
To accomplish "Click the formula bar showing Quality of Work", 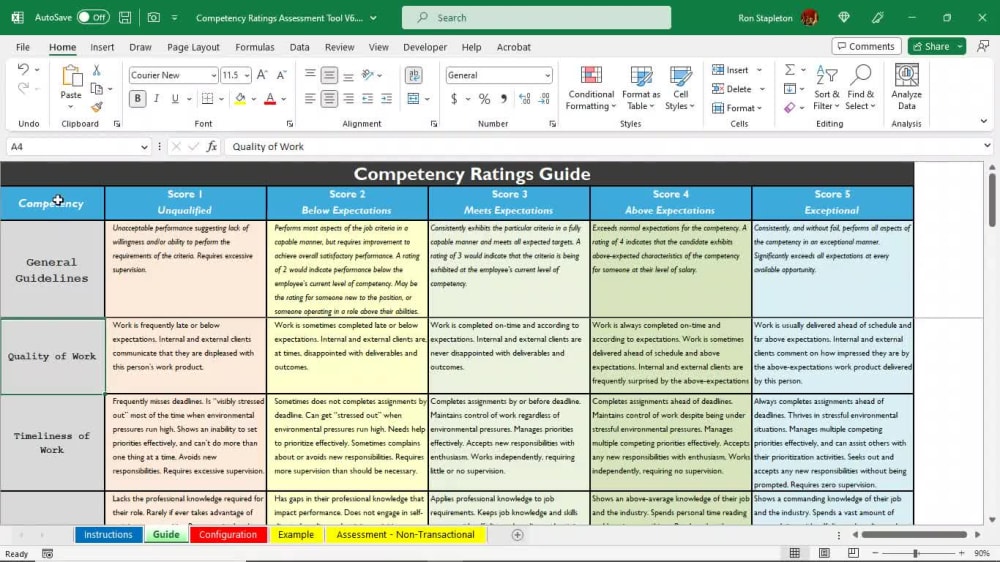I will click(603, 147).
